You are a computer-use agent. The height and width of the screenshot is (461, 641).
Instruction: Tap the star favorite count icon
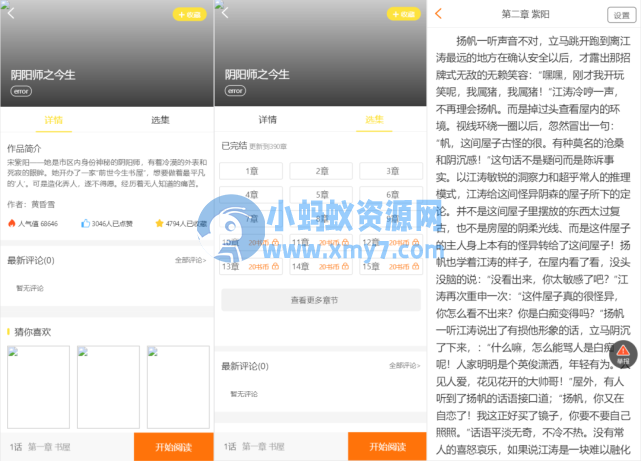(x=159, y=223)
